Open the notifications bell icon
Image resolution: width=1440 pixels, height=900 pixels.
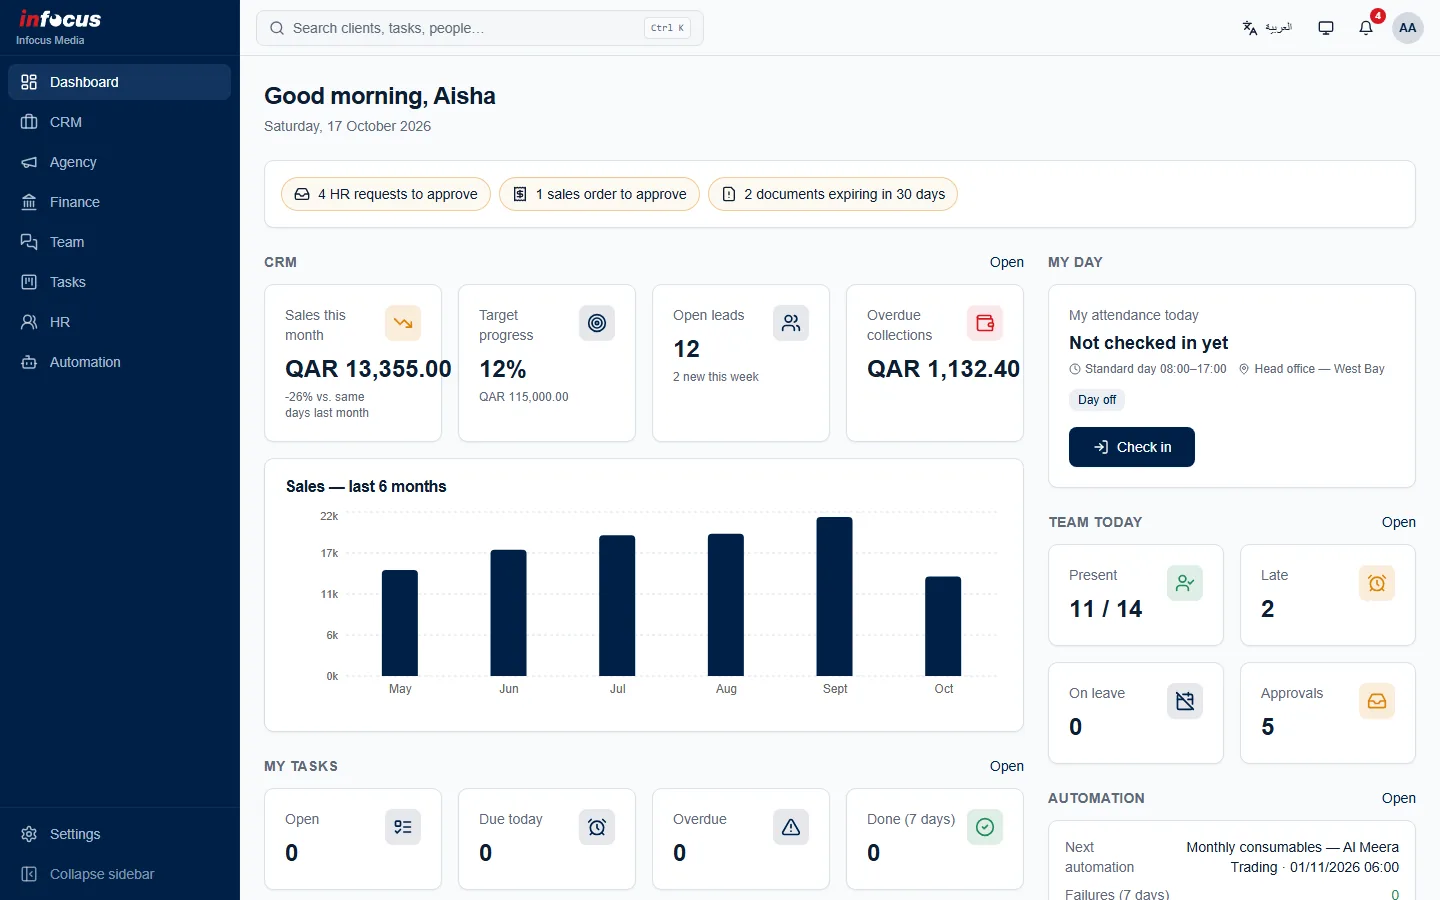(x=1366, y=28)
